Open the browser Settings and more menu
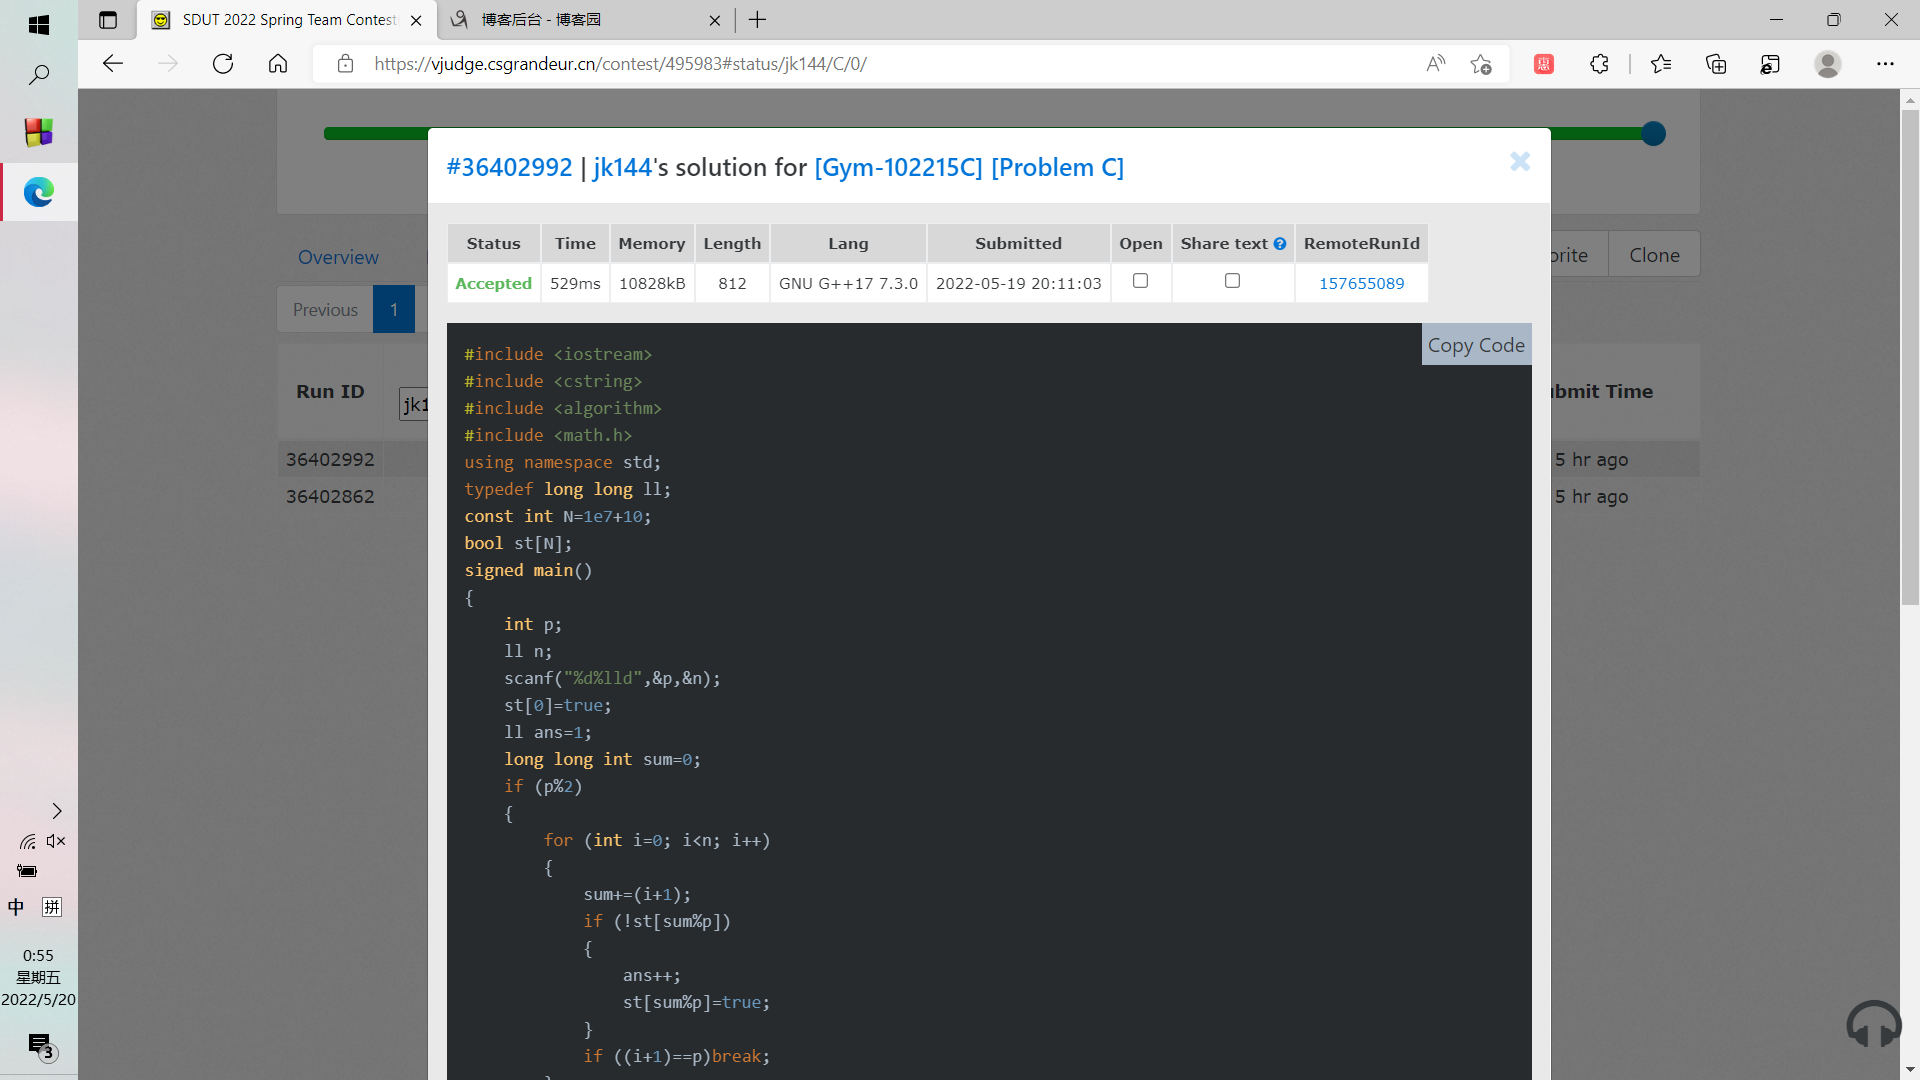Screen dimensions: 1920x1080 tap(1885, 64)
